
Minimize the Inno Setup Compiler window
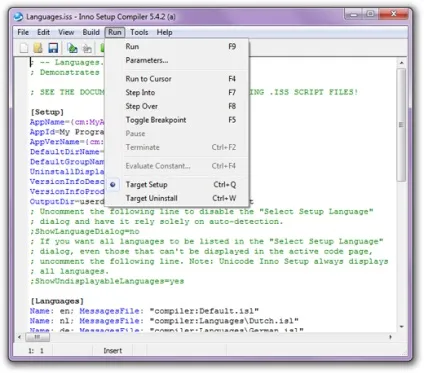pyautogui.click(x=354, y=14)
